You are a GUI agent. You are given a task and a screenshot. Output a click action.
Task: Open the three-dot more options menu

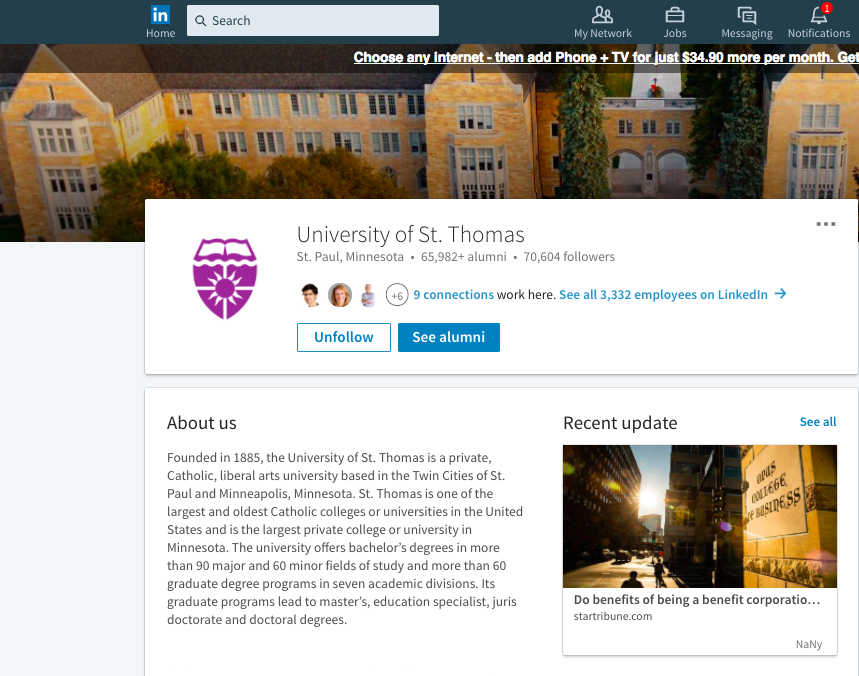[x=825, y=224]
